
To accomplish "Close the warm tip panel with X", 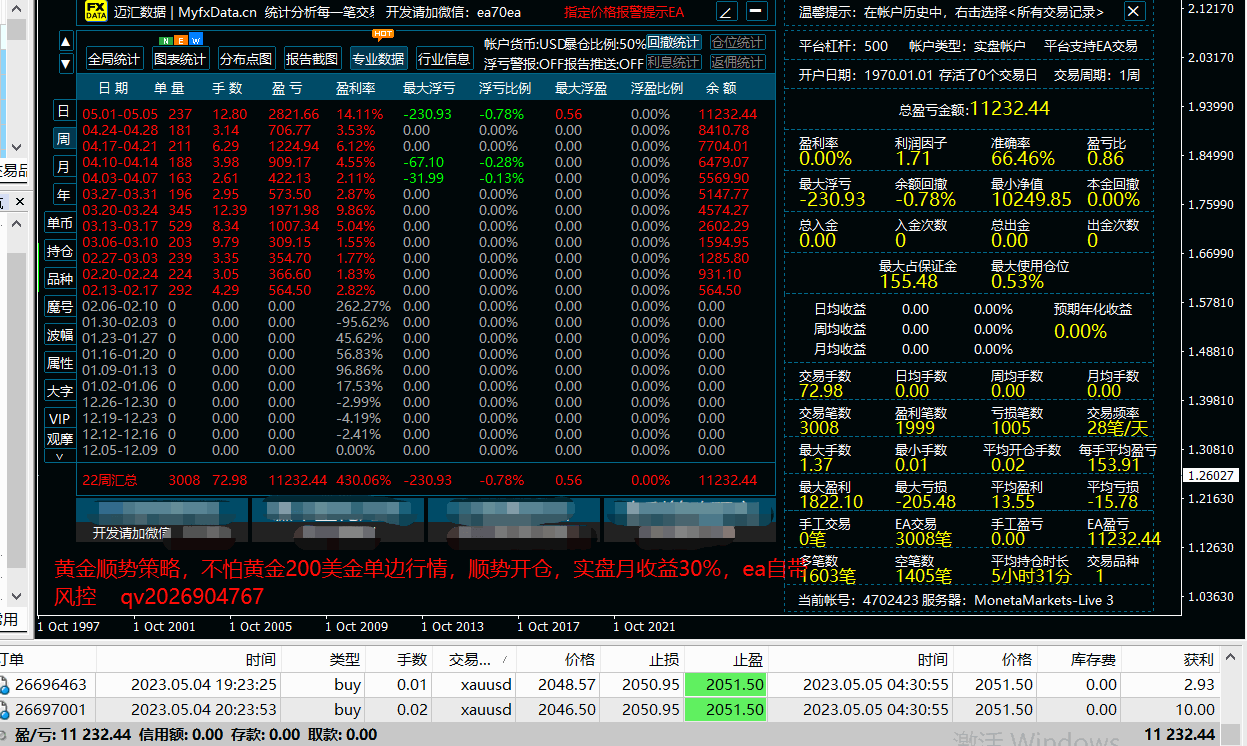I will point(1133,11).
